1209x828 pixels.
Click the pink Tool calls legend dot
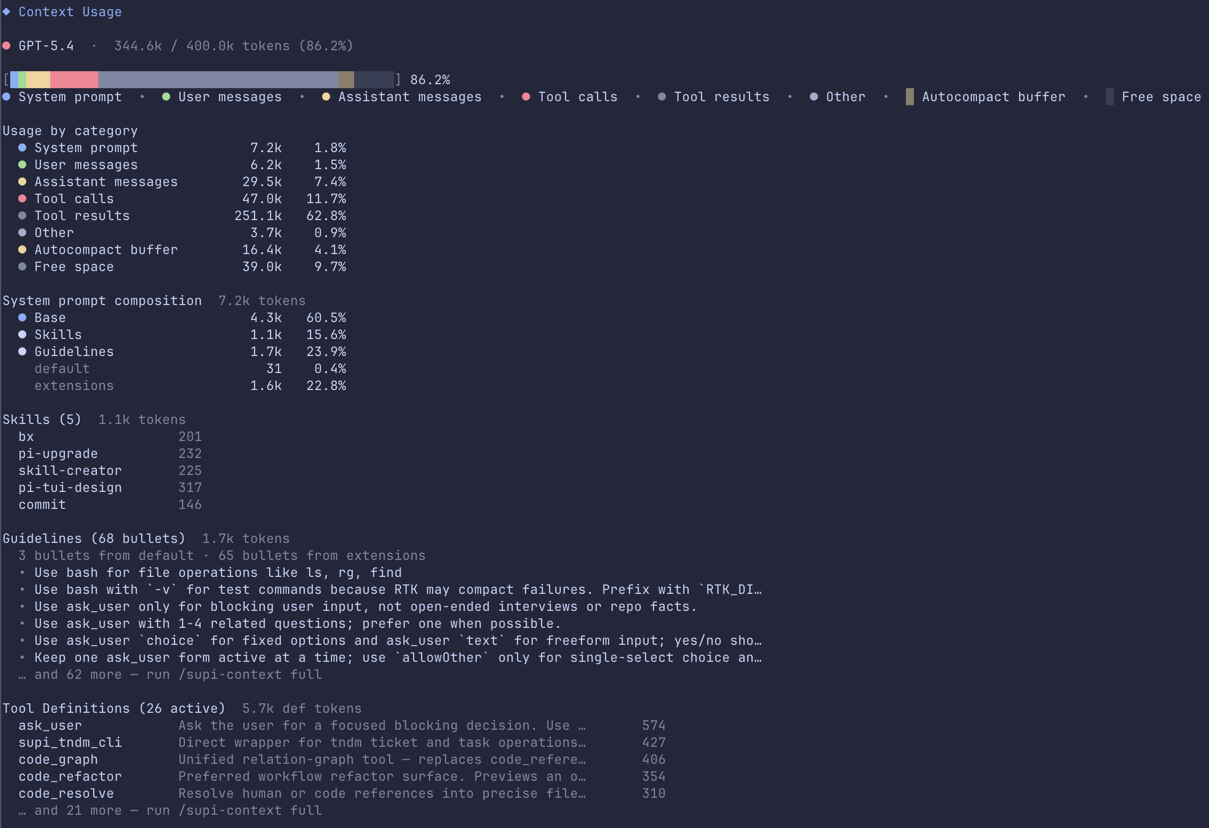(526, 97)
